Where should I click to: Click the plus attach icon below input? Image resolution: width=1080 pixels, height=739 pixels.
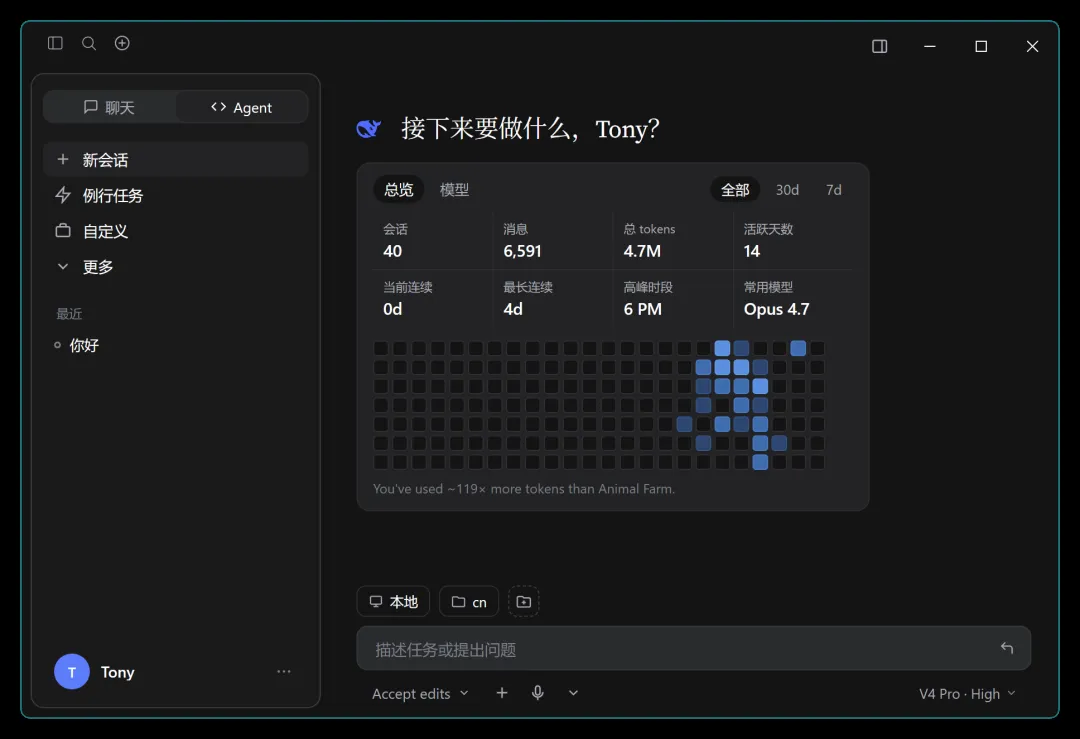coord(502,693)
